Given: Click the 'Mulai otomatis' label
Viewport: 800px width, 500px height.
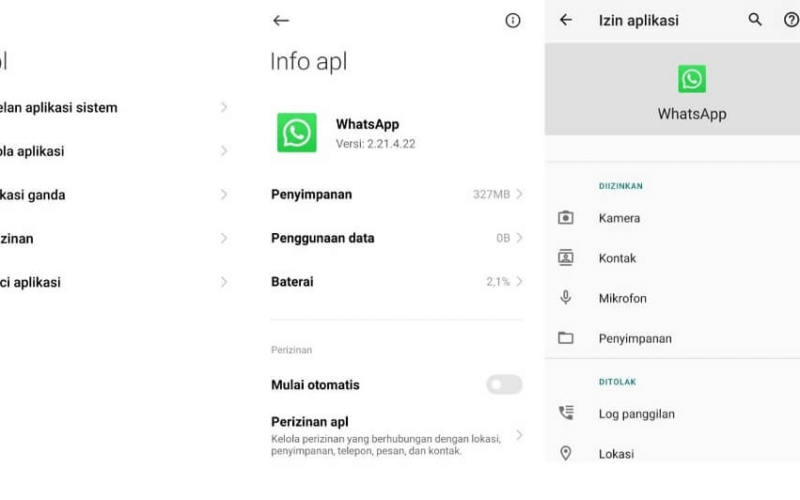Looking at the screenshot, I should coord(315,385).
